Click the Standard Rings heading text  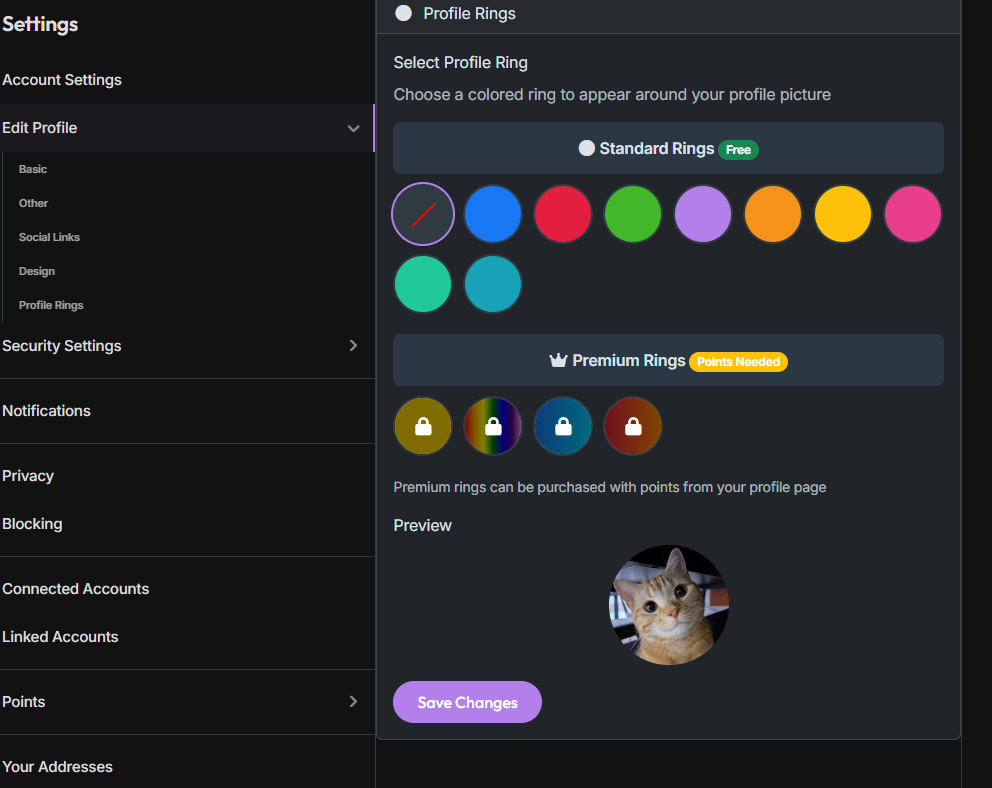(x=657, y=149)
